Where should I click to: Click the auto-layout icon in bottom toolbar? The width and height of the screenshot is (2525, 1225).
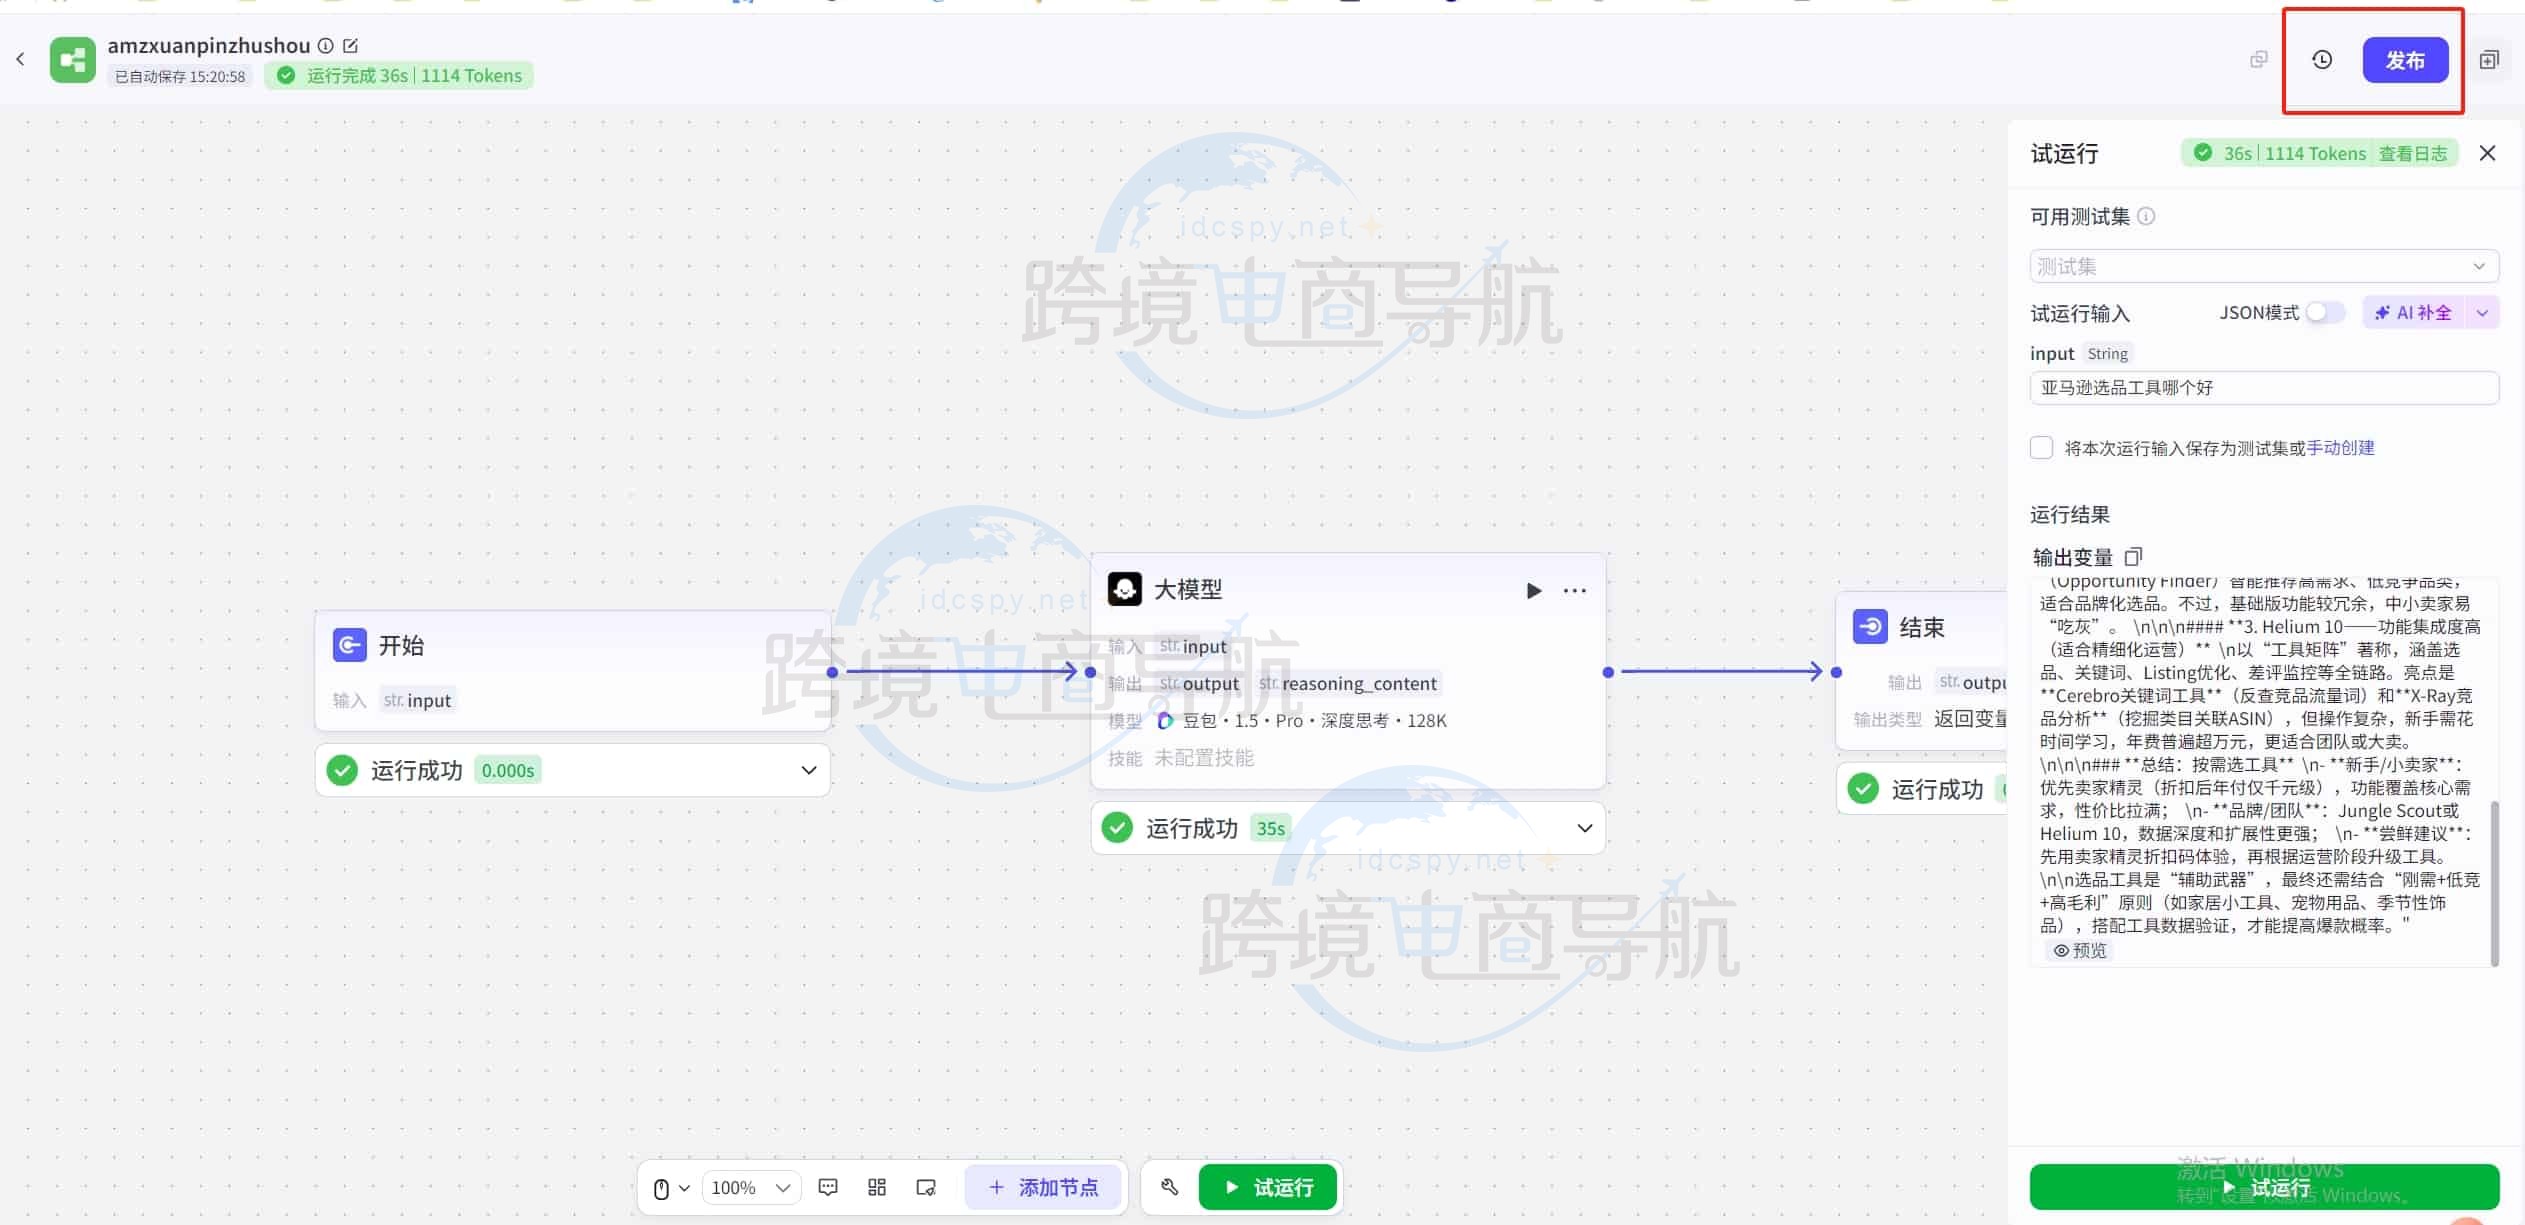[x=876, y=1187]
